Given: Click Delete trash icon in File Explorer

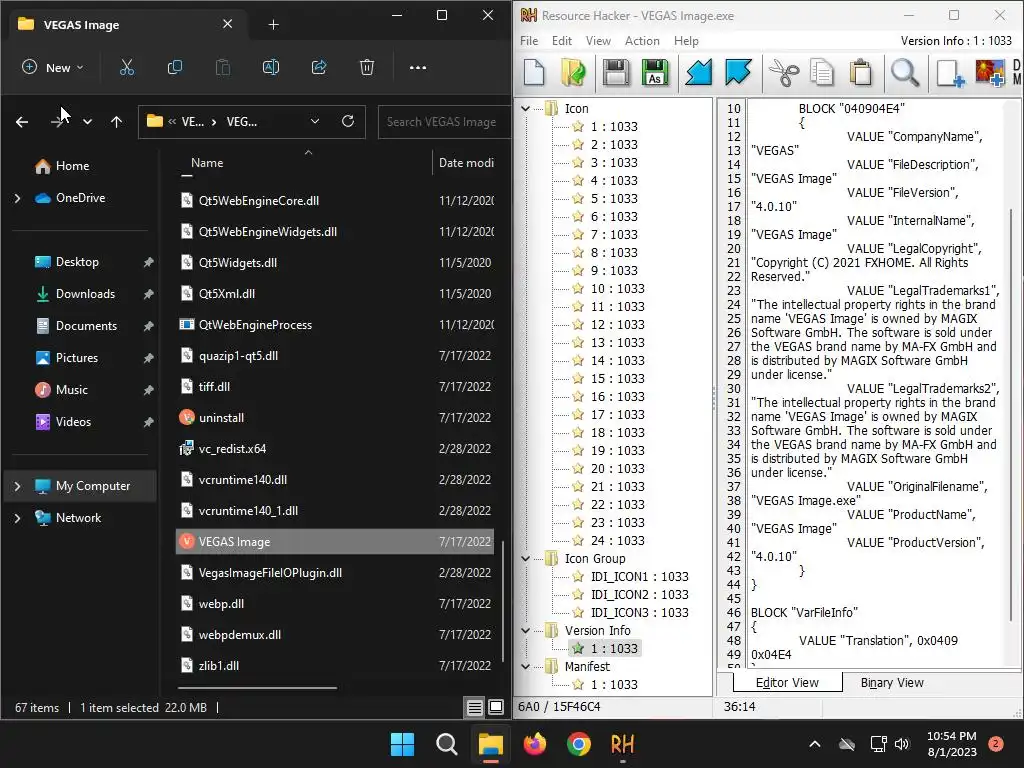Looking at the screenshot, I should [x=367, y=67].
